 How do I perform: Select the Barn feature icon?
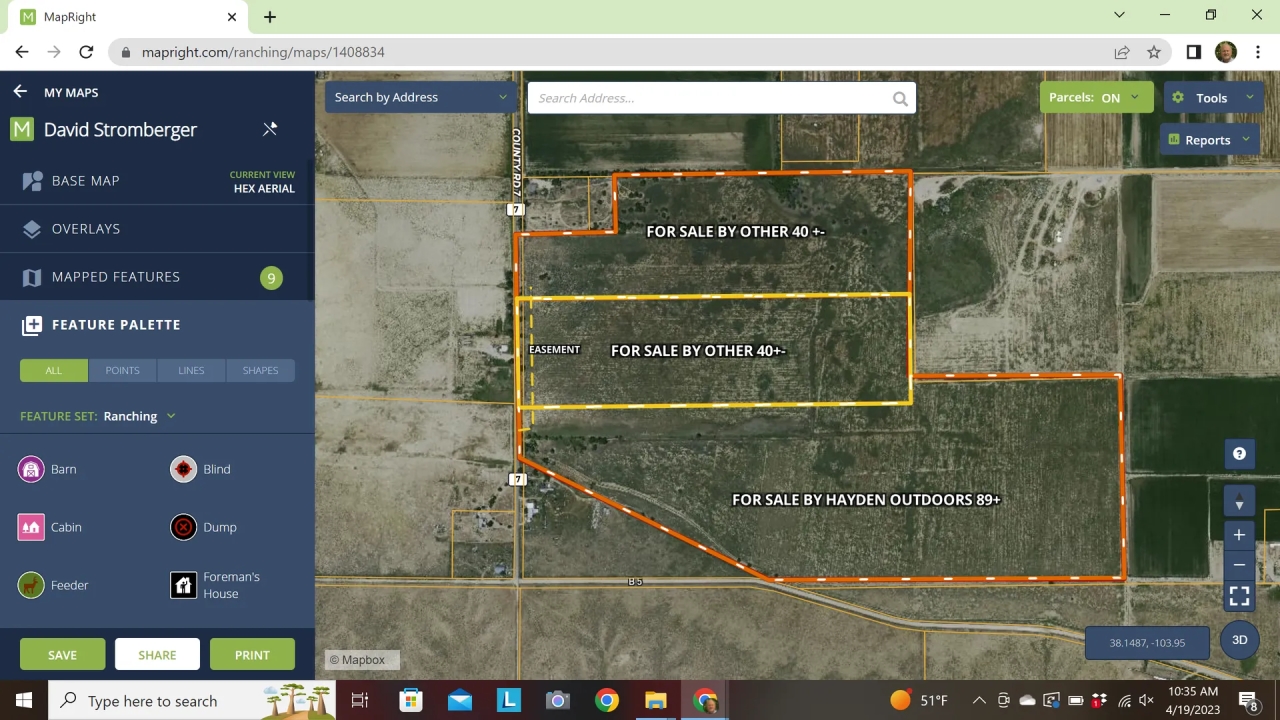[31, 469]
